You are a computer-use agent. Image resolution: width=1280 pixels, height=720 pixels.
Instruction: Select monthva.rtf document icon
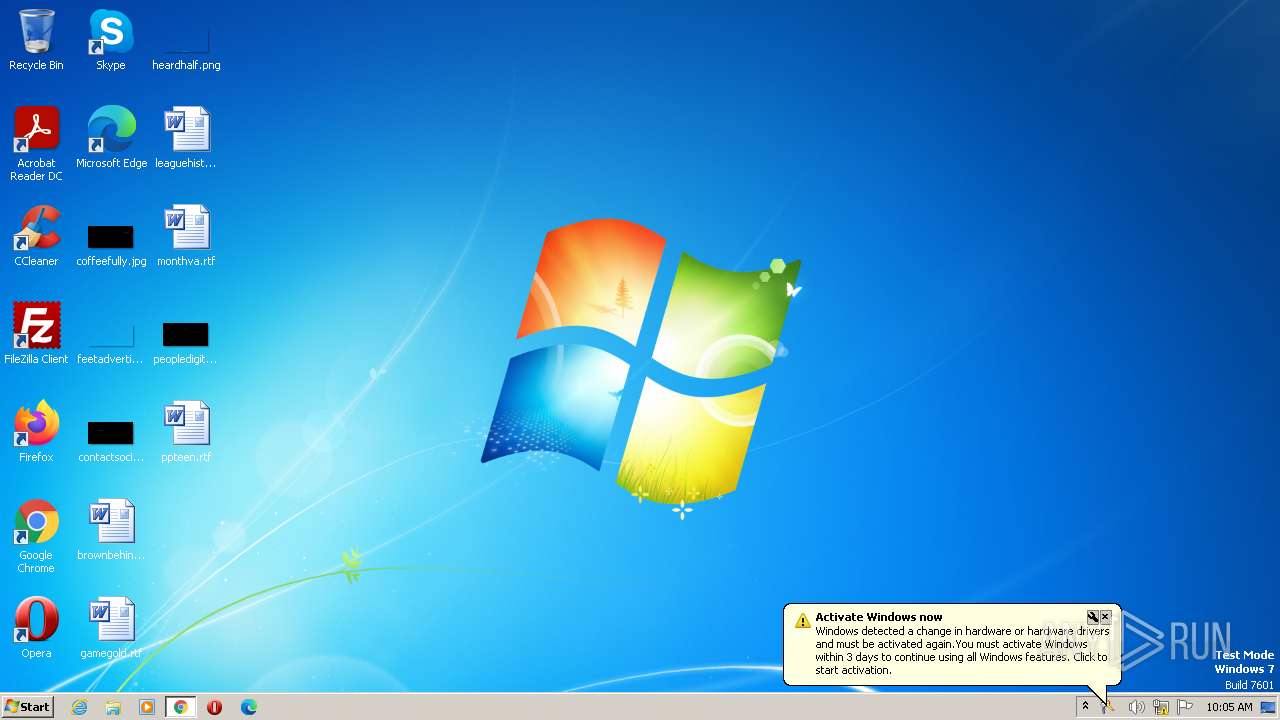(186, 236)
